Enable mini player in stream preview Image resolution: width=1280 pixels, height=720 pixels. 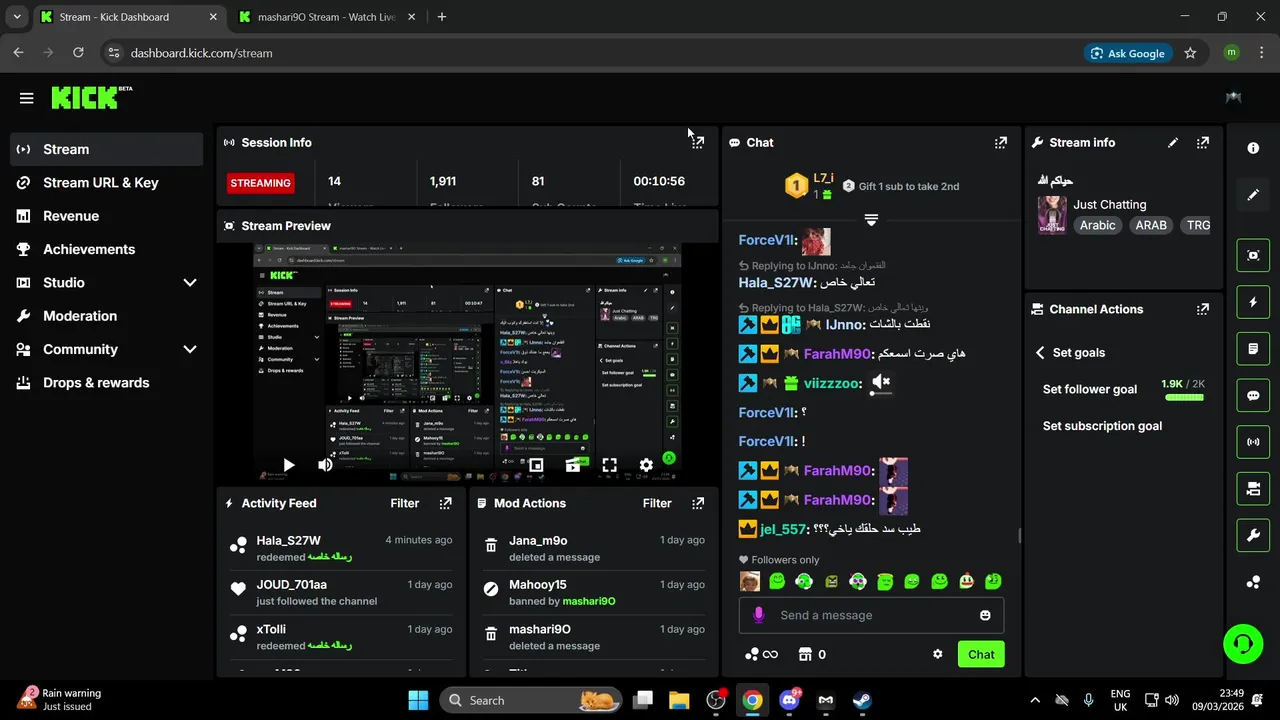click(x=536, y=465)
